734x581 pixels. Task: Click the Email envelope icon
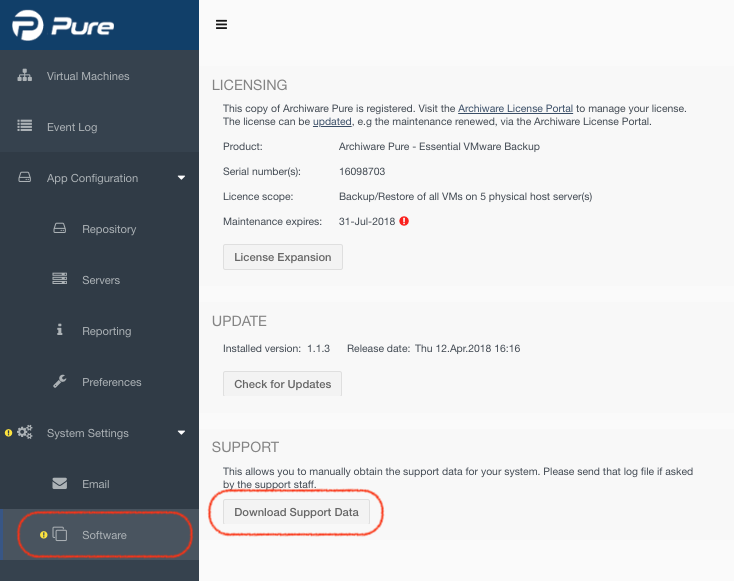click(x=59, y=483)
